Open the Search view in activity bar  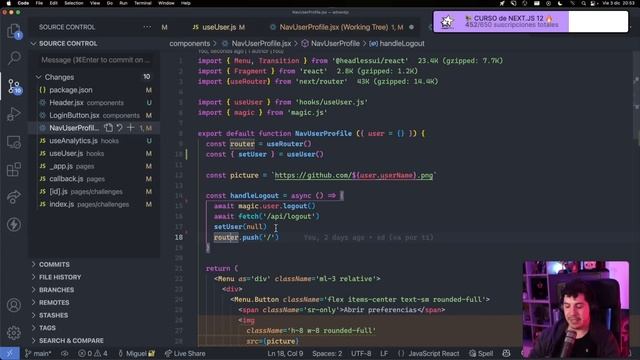[14, 58]
